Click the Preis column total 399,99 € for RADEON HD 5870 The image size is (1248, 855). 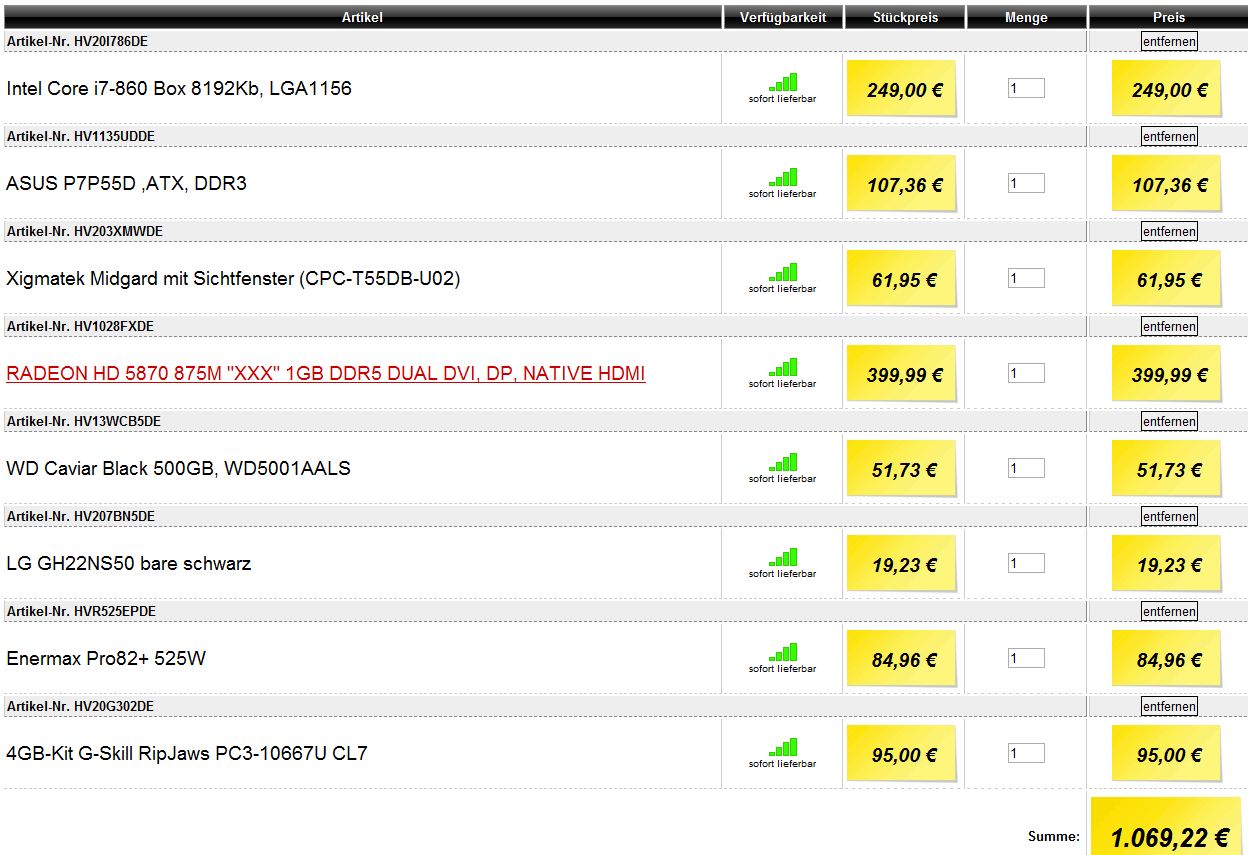pos(1169,375)
